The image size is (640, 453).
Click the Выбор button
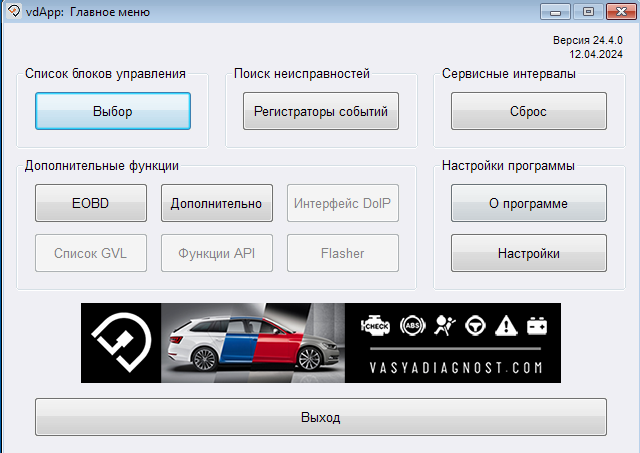(113, 111)
